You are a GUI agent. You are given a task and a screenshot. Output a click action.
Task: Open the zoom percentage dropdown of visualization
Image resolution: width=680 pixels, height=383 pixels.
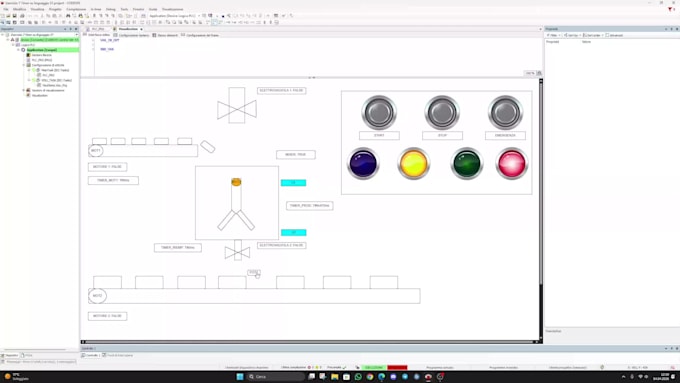(x=530, y=73)
